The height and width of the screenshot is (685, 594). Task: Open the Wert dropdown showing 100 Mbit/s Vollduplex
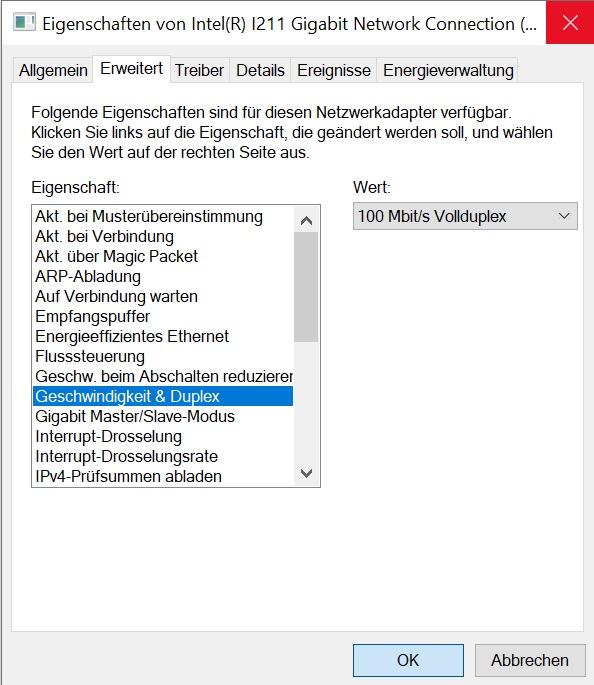click(x=465, y=216)
